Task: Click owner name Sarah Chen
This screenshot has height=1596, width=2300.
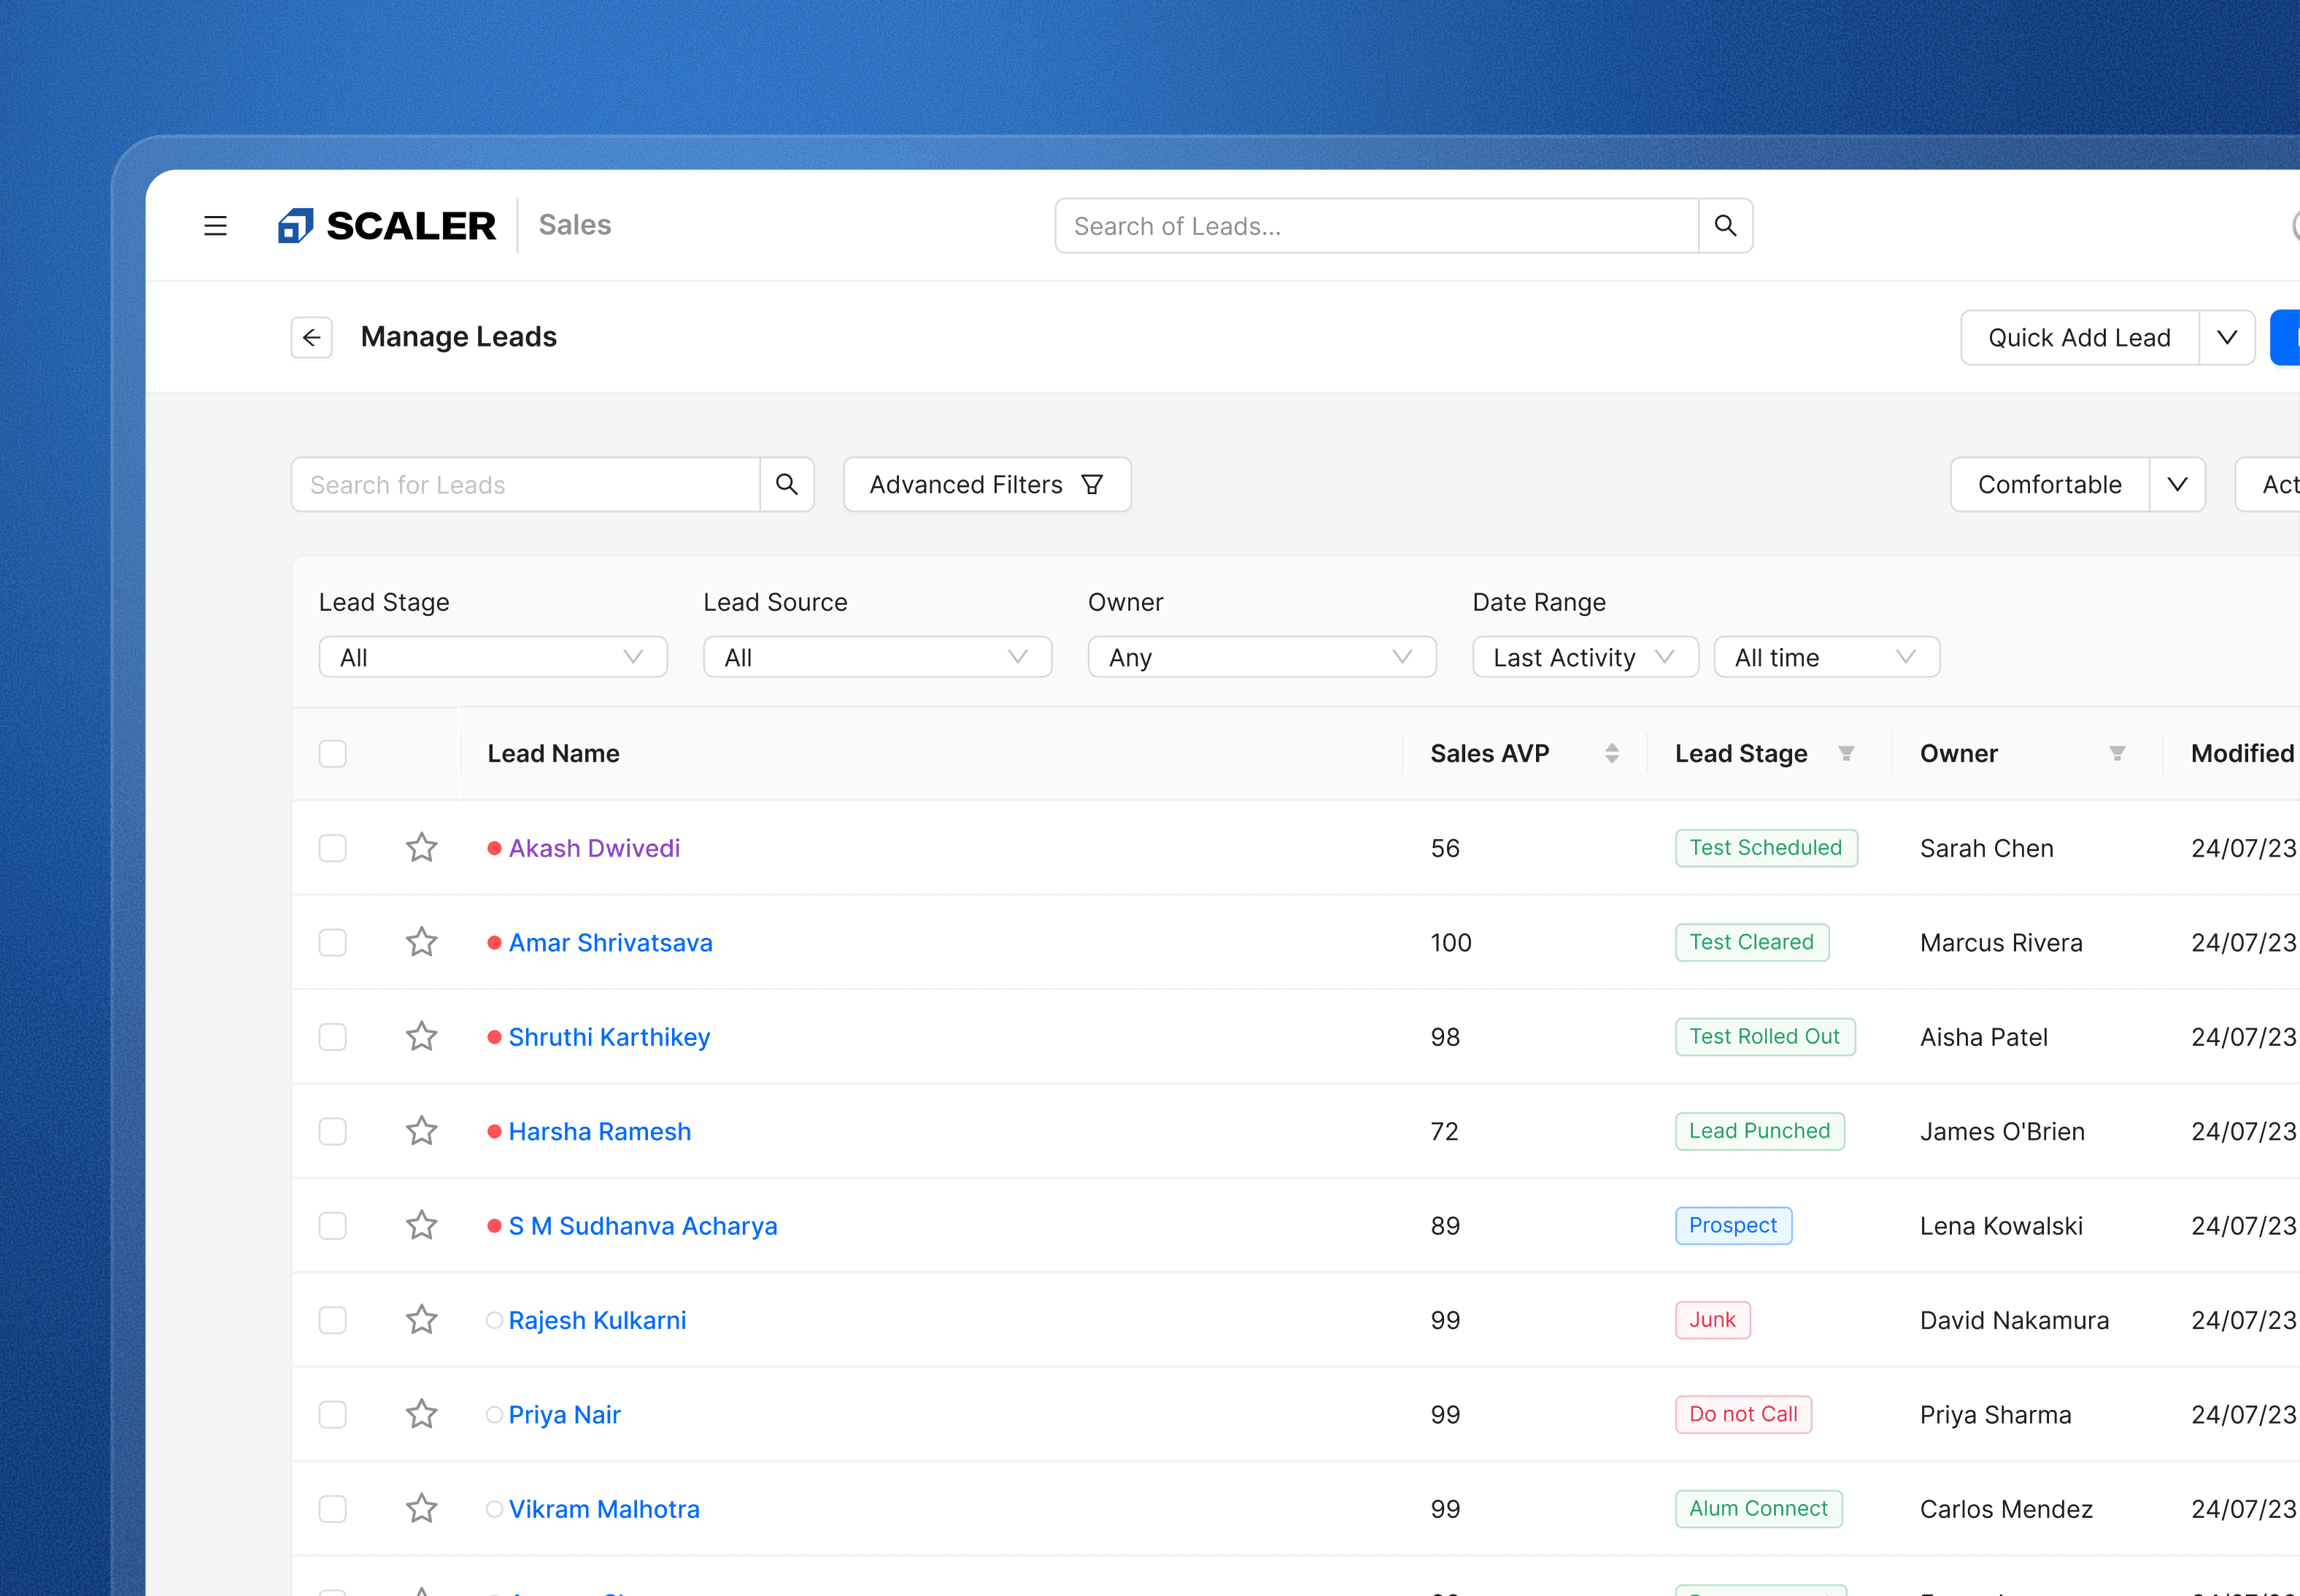Action: (x=1987, y=848)
